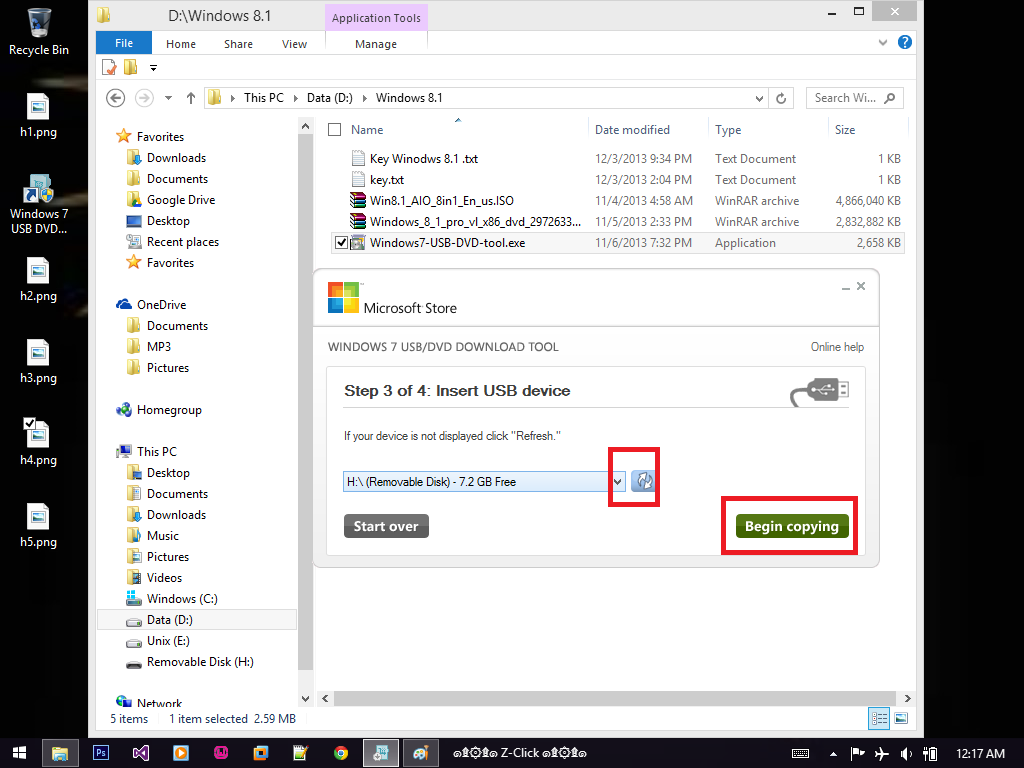Open Windows (C:) drive
This screenshot has height=768, width=1024.
(x=182, y=599)
